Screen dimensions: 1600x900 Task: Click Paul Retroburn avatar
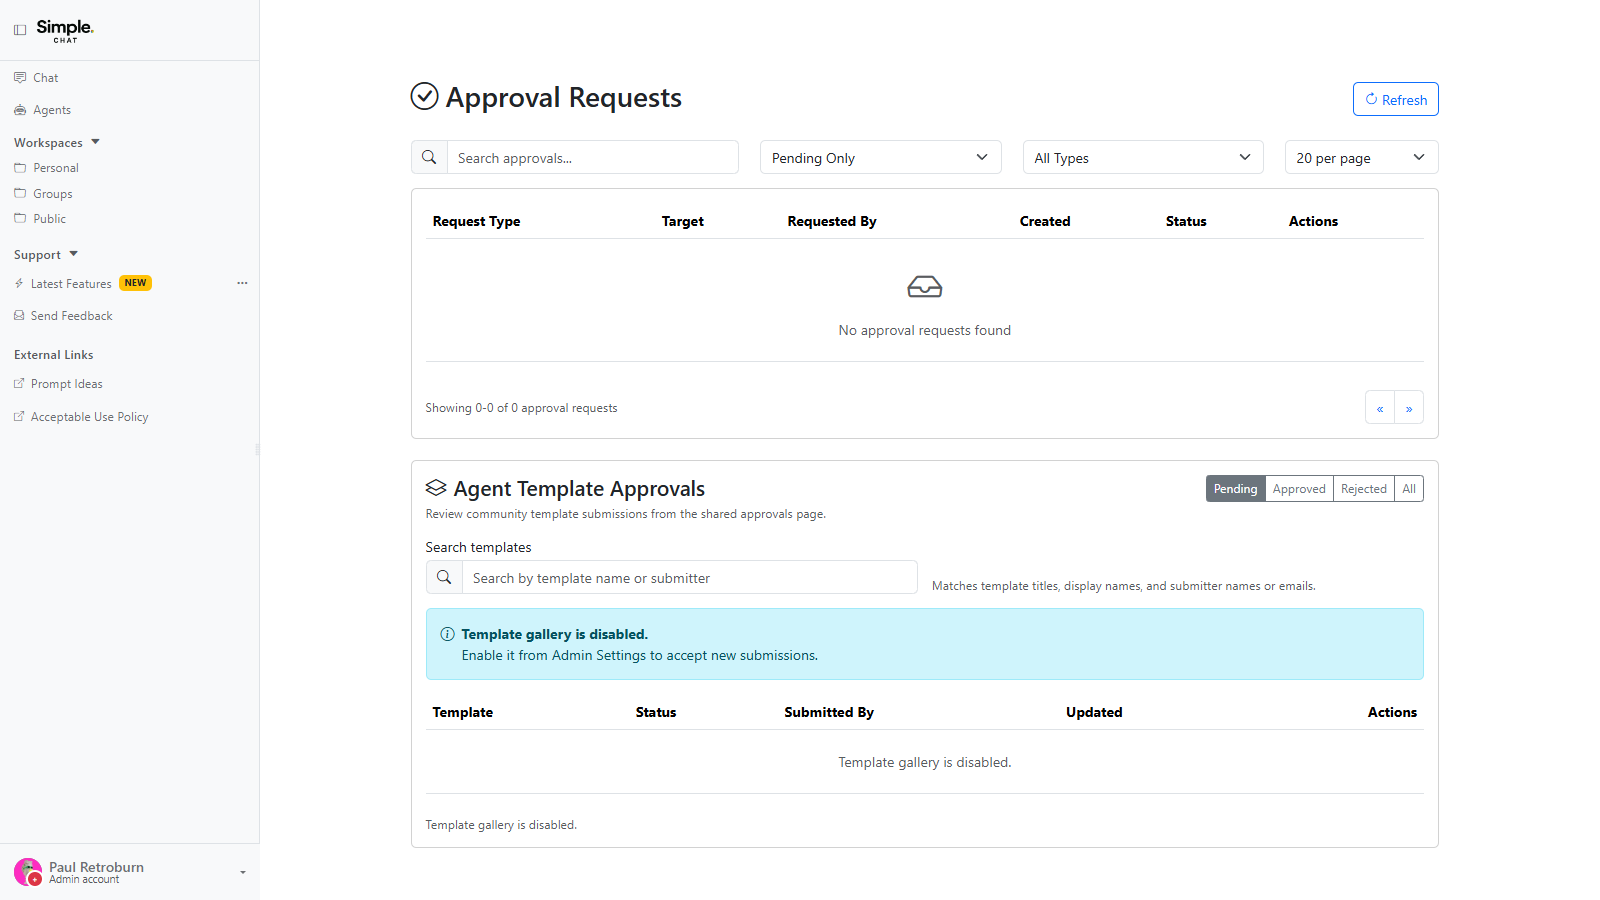click(x=28, y=872)
